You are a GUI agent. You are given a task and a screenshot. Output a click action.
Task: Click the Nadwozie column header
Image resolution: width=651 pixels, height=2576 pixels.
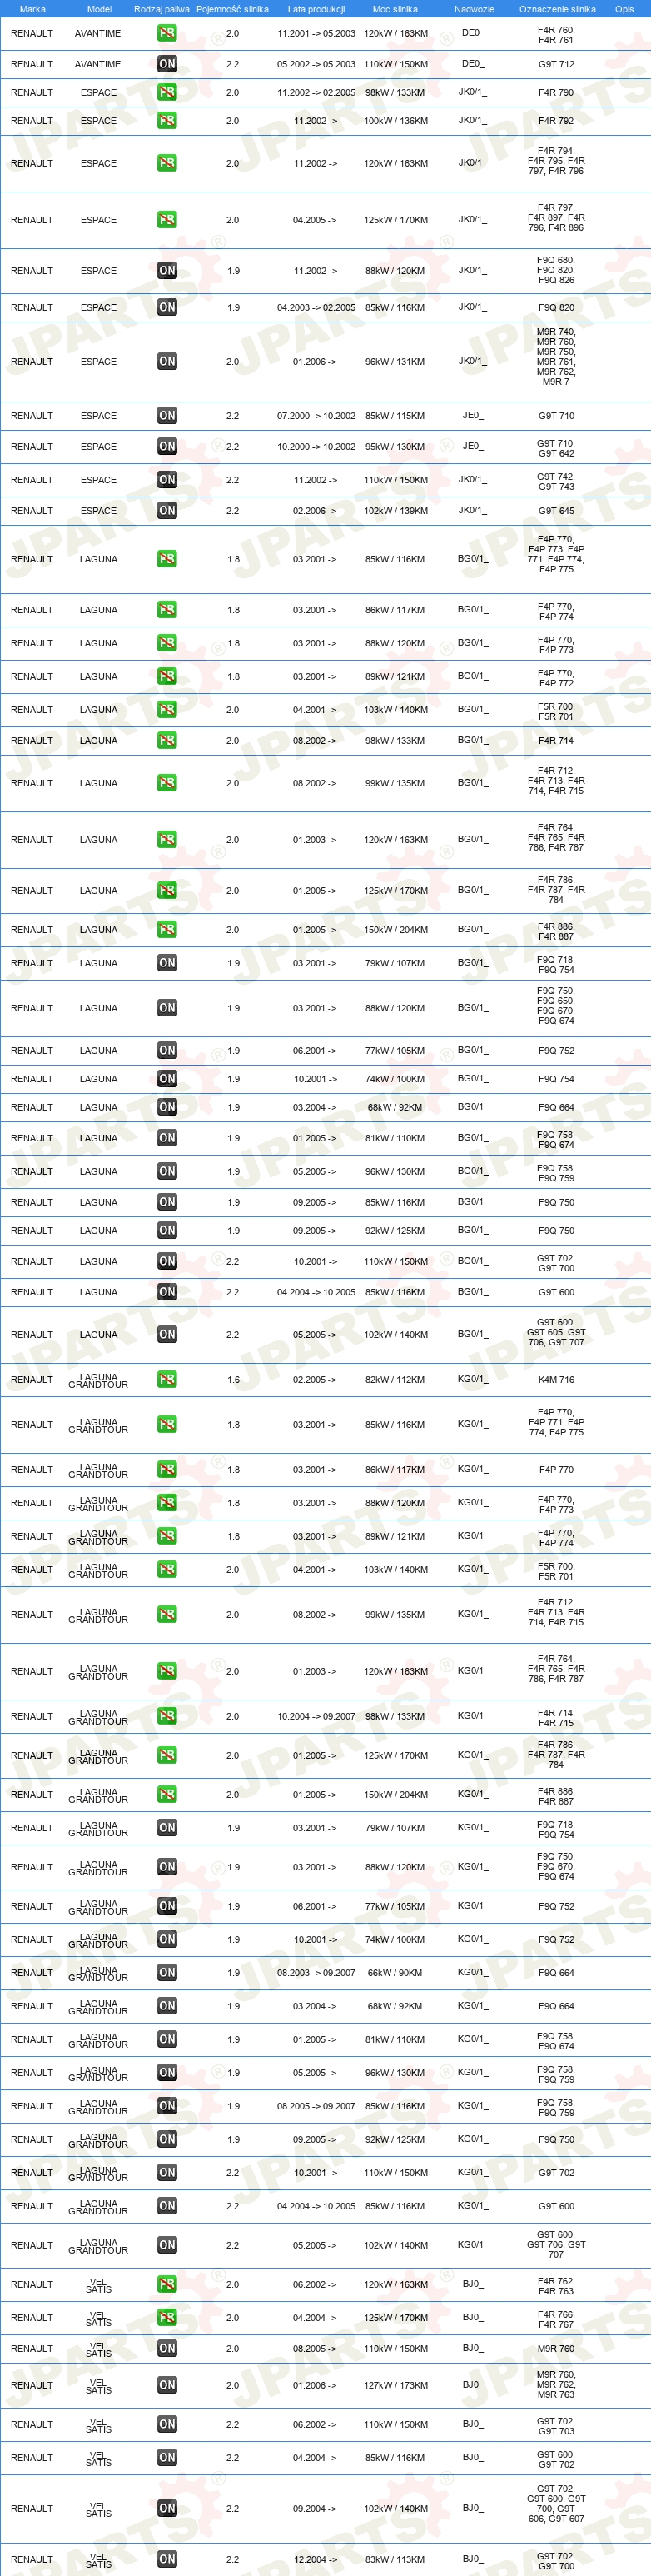point(474,9)
